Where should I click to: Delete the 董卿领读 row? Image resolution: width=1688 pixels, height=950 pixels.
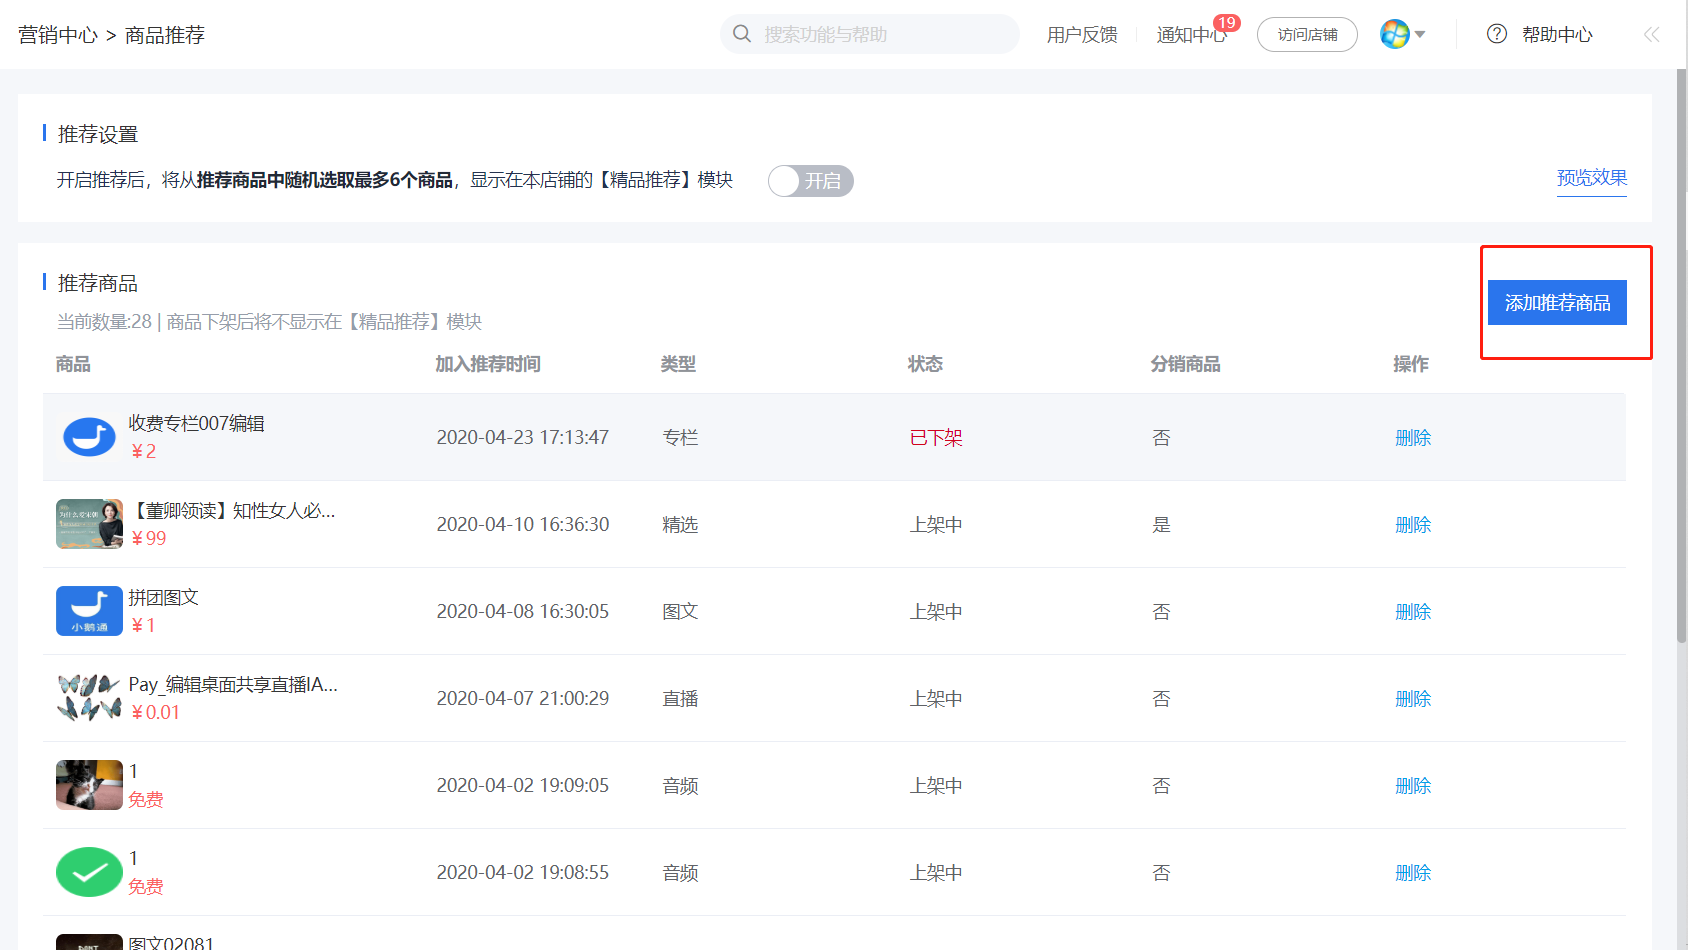(x=1413, y=525)
